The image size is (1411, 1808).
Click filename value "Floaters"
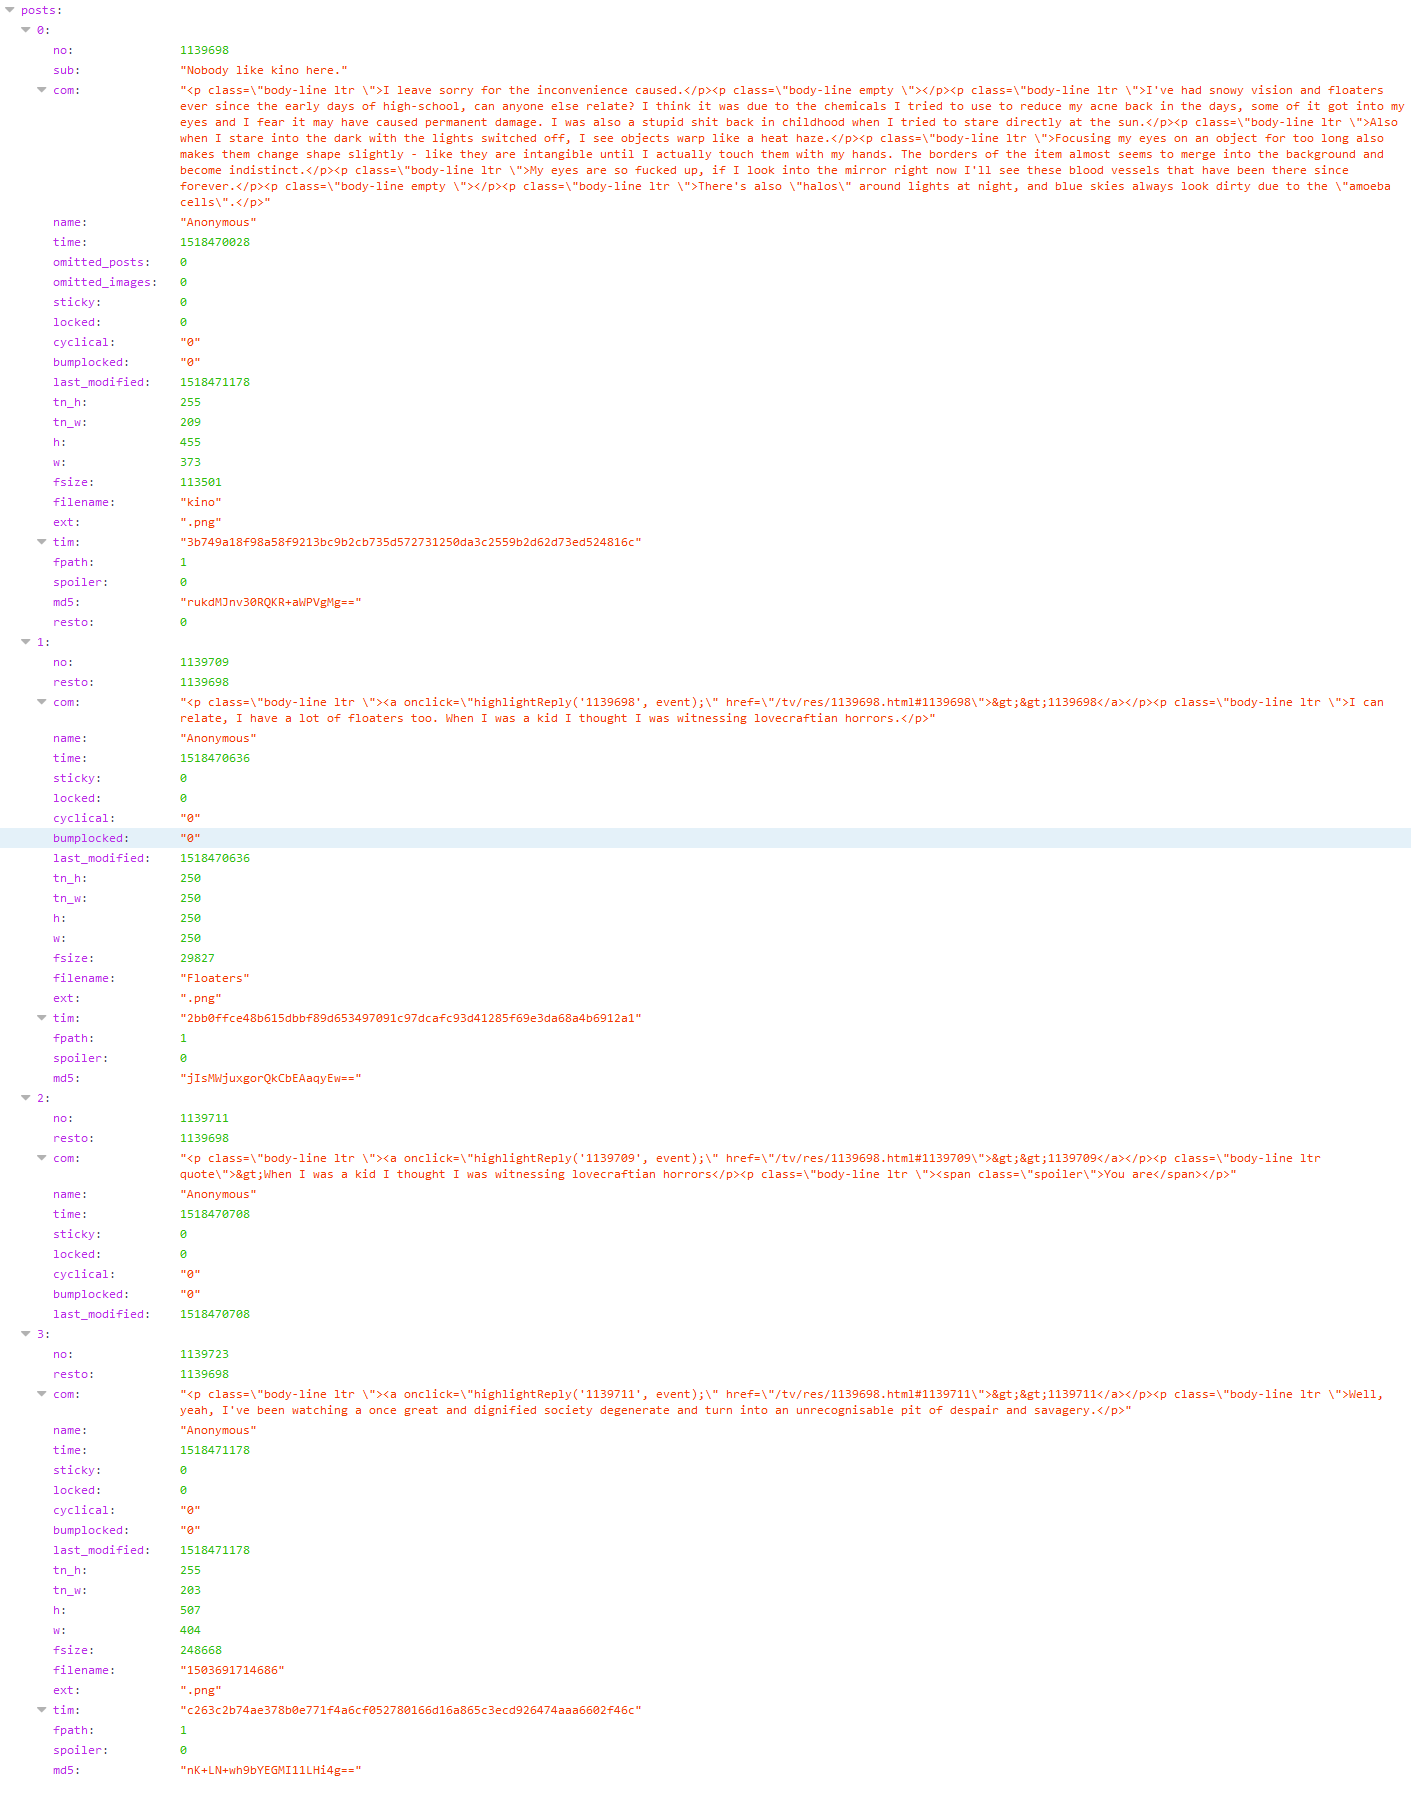215,978
